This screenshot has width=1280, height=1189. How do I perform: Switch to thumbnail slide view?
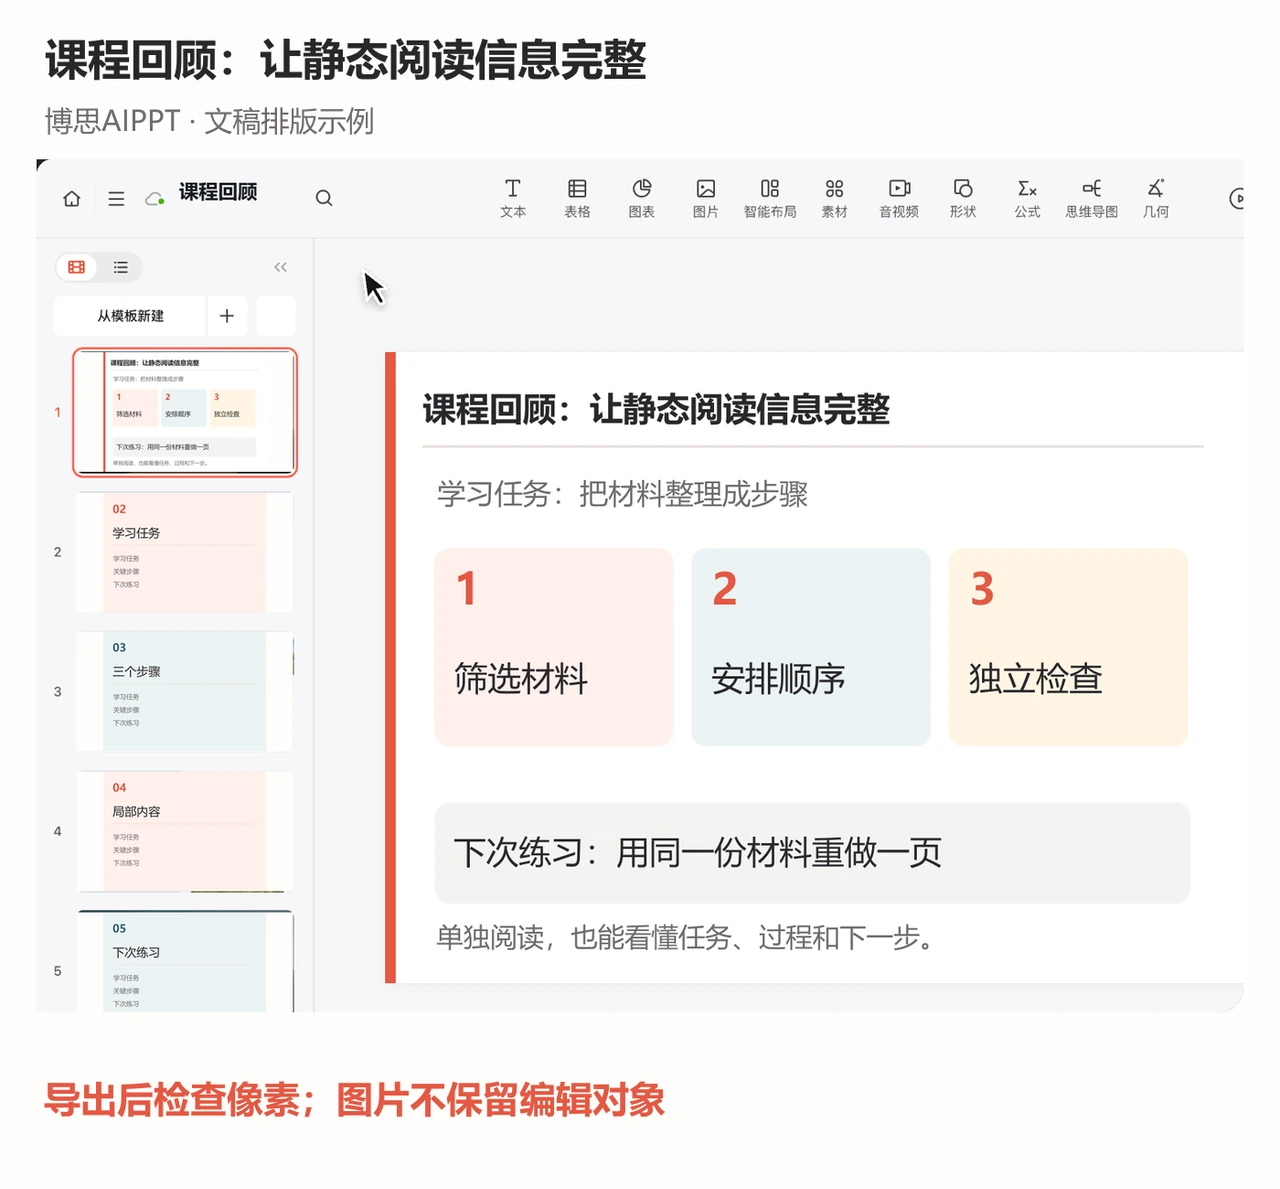pyautogui.click(x=77, y=267)
